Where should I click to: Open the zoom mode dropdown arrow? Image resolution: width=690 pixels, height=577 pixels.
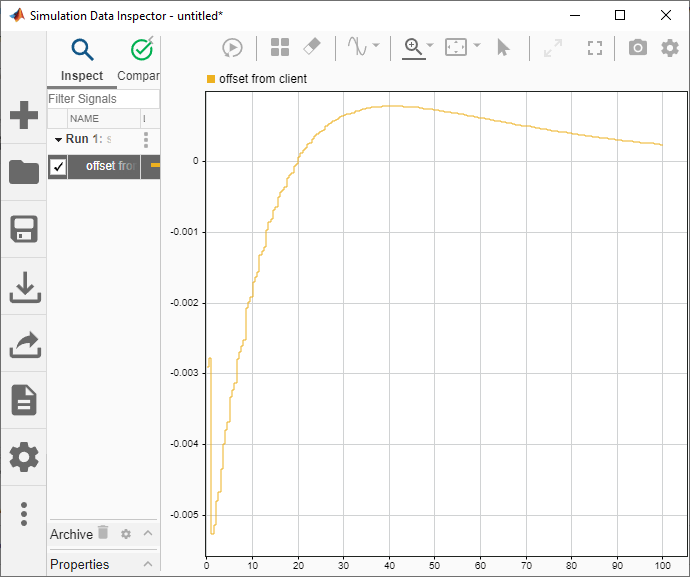pos(430,46)
